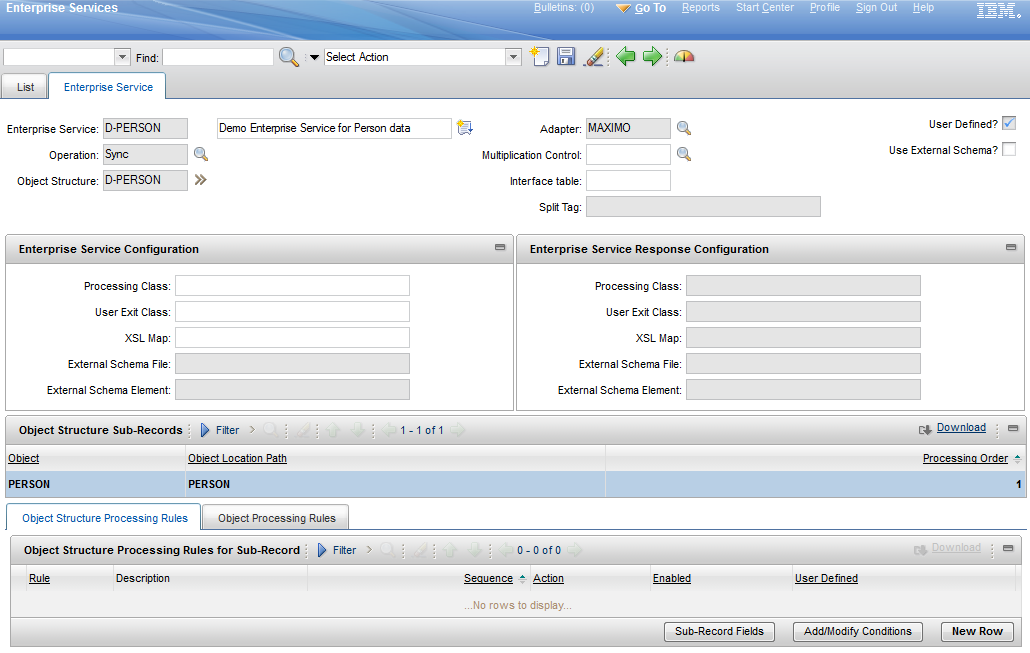Viewport: 1030px width, 653px height.
Task: Save the enterprise service record
Action: (x=565, y=57)
